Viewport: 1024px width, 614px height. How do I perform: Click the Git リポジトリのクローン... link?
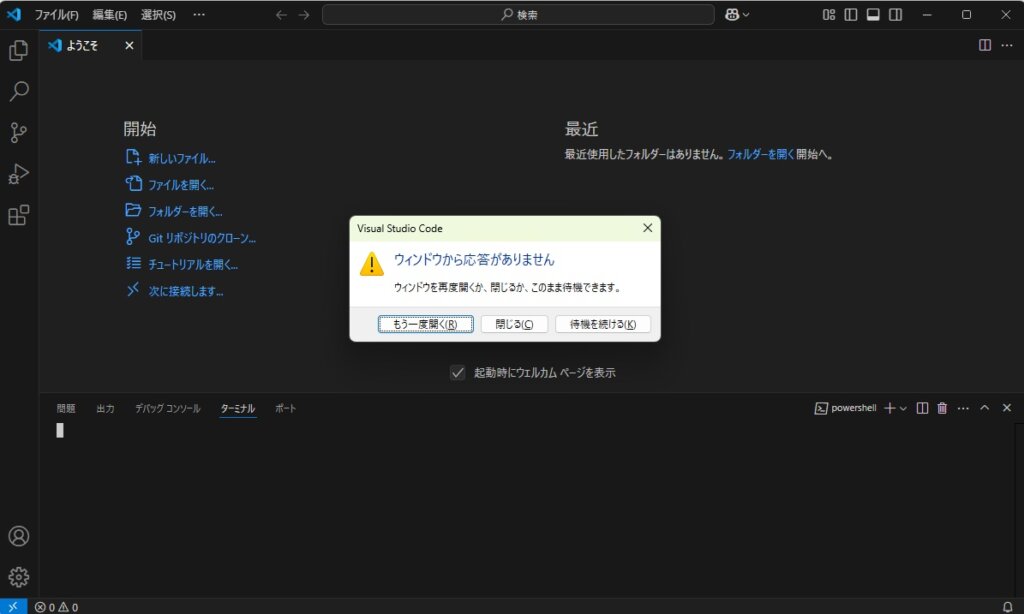coord(202,238)
